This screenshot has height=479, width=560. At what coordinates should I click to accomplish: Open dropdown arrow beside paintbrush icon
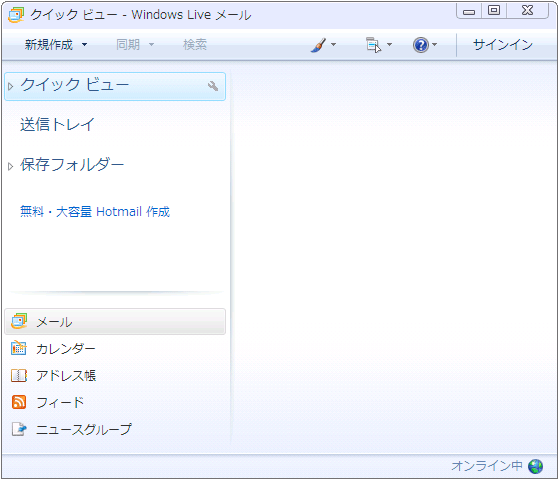click(333, 45)
